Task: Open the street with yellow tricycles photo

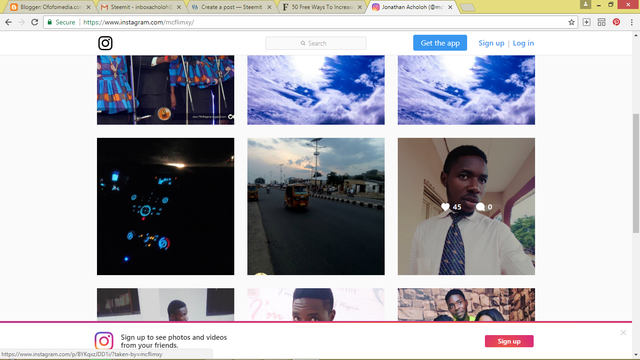Action: click(316, 206)
